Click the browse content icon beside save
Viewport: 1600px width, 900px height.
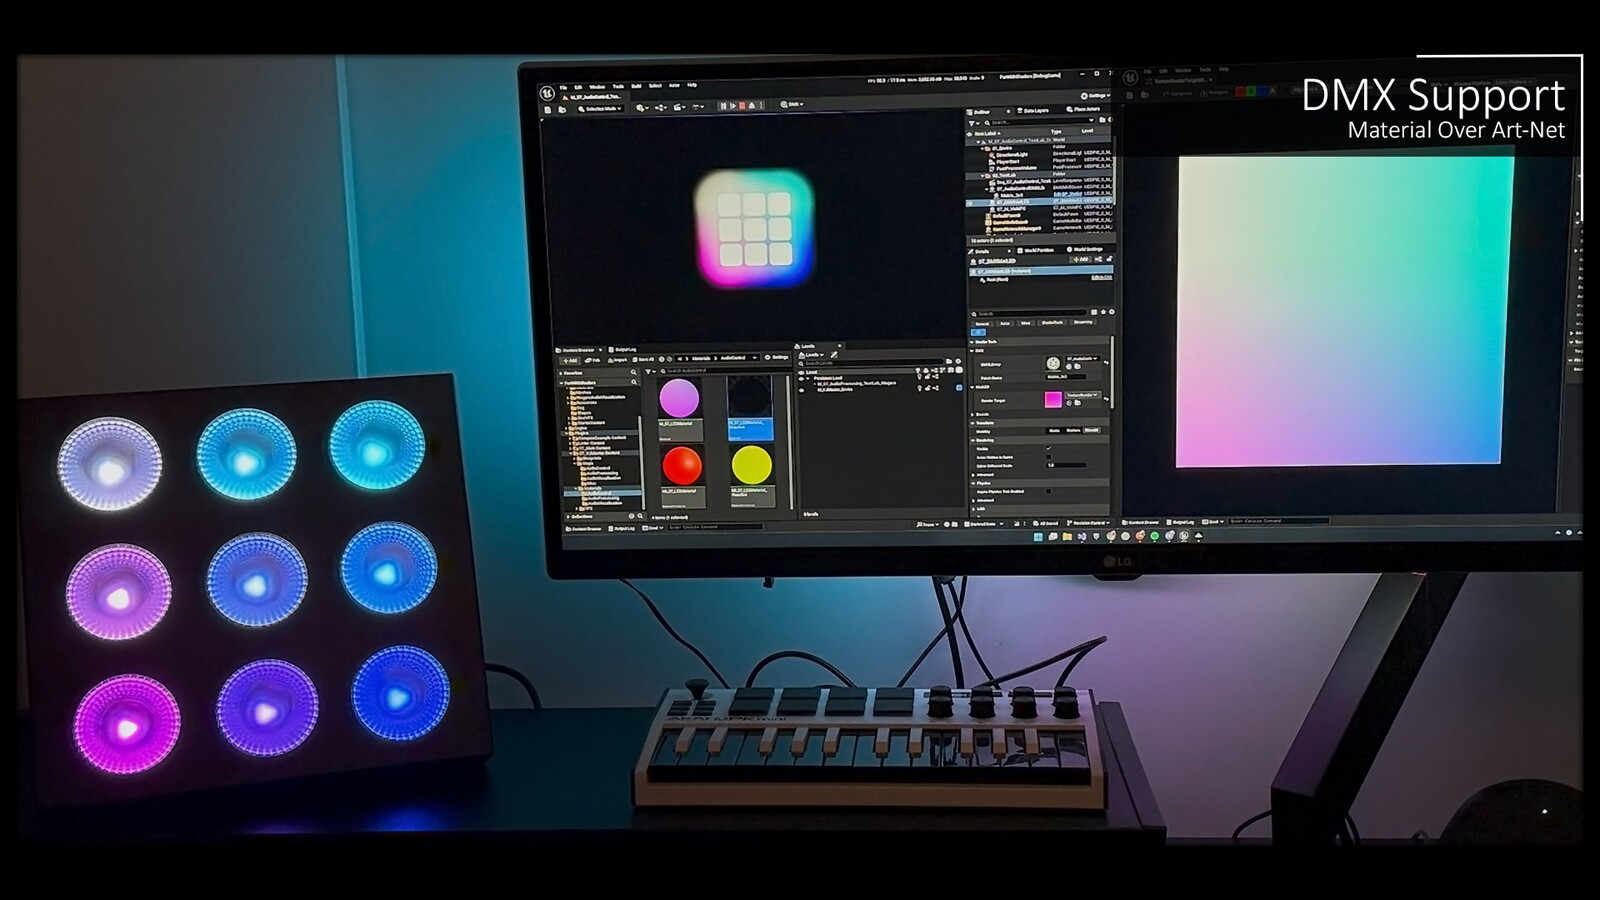pyautogui.click(x=562, y=110)
